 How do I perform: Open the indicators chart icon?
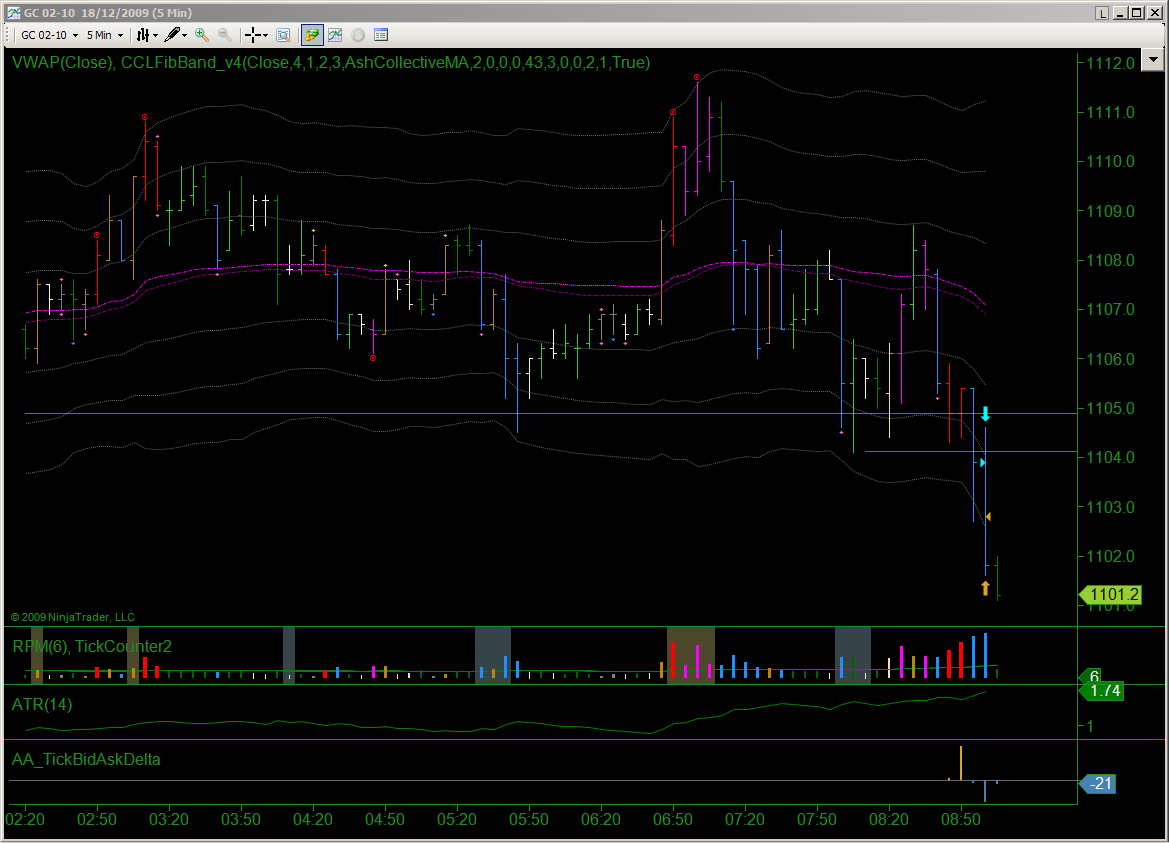[x=335, y=35]
